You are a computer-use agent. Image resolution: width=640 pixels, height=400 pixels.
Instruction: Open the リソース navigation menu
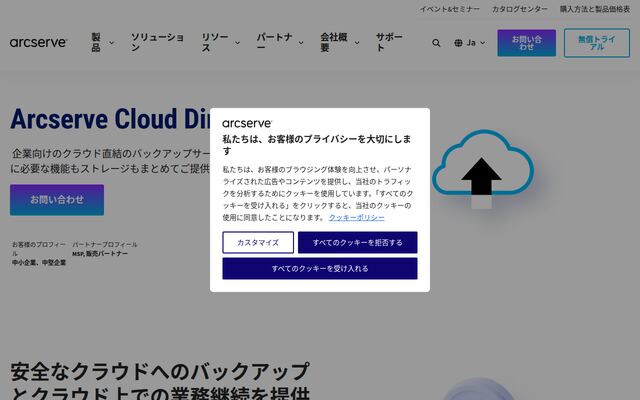(x=215, y=42)
